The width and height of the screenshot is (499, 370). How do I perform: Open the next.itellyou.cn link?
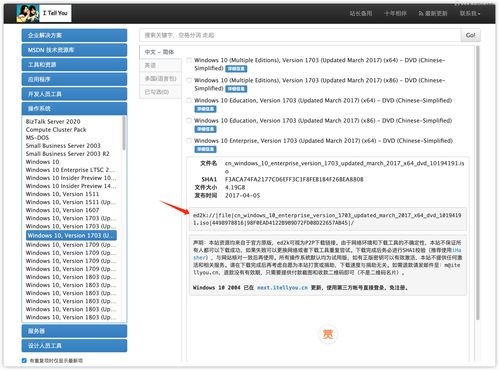pyautogui.click(x=282, y=287)
